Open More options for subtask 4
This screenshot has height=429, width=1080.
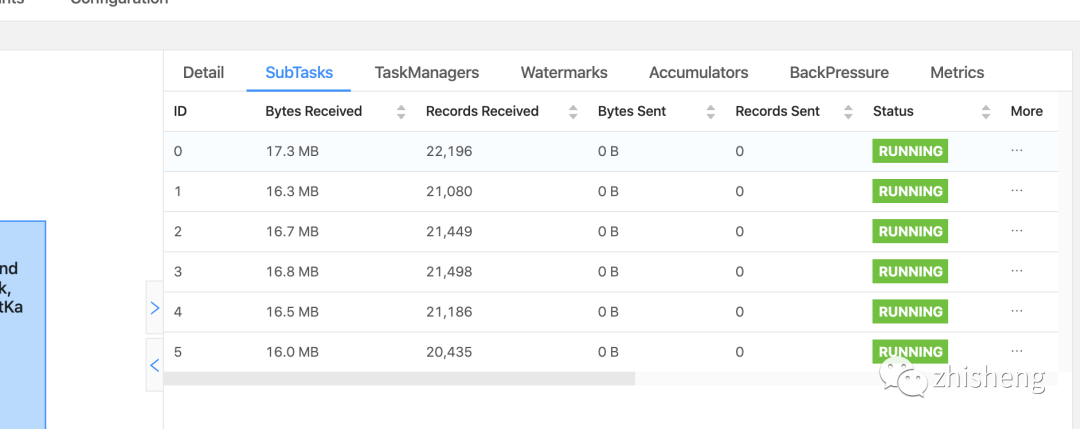click(x=1017, y=311)
